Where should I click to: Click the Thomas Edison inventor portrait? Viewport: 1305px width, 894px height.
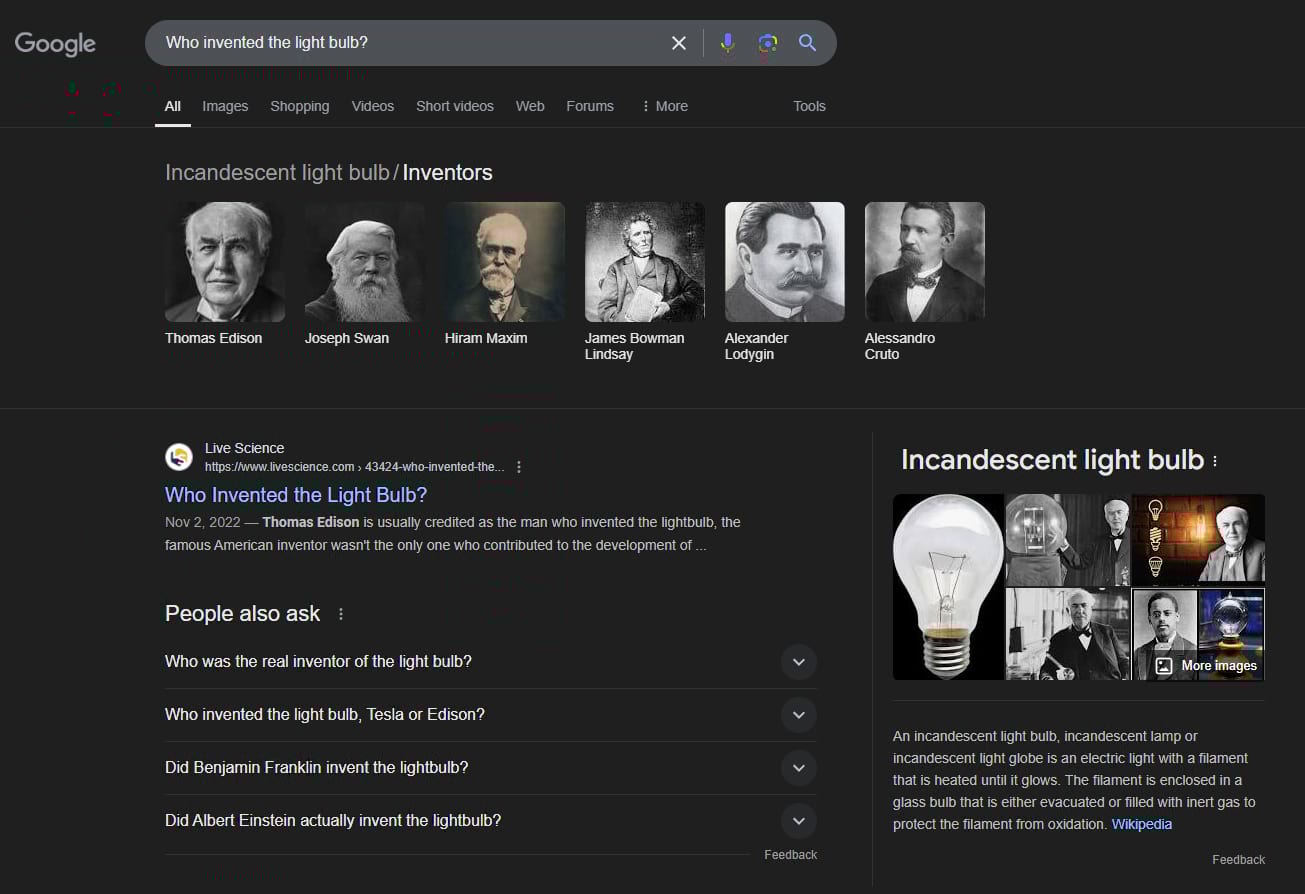tap(224, 262)
